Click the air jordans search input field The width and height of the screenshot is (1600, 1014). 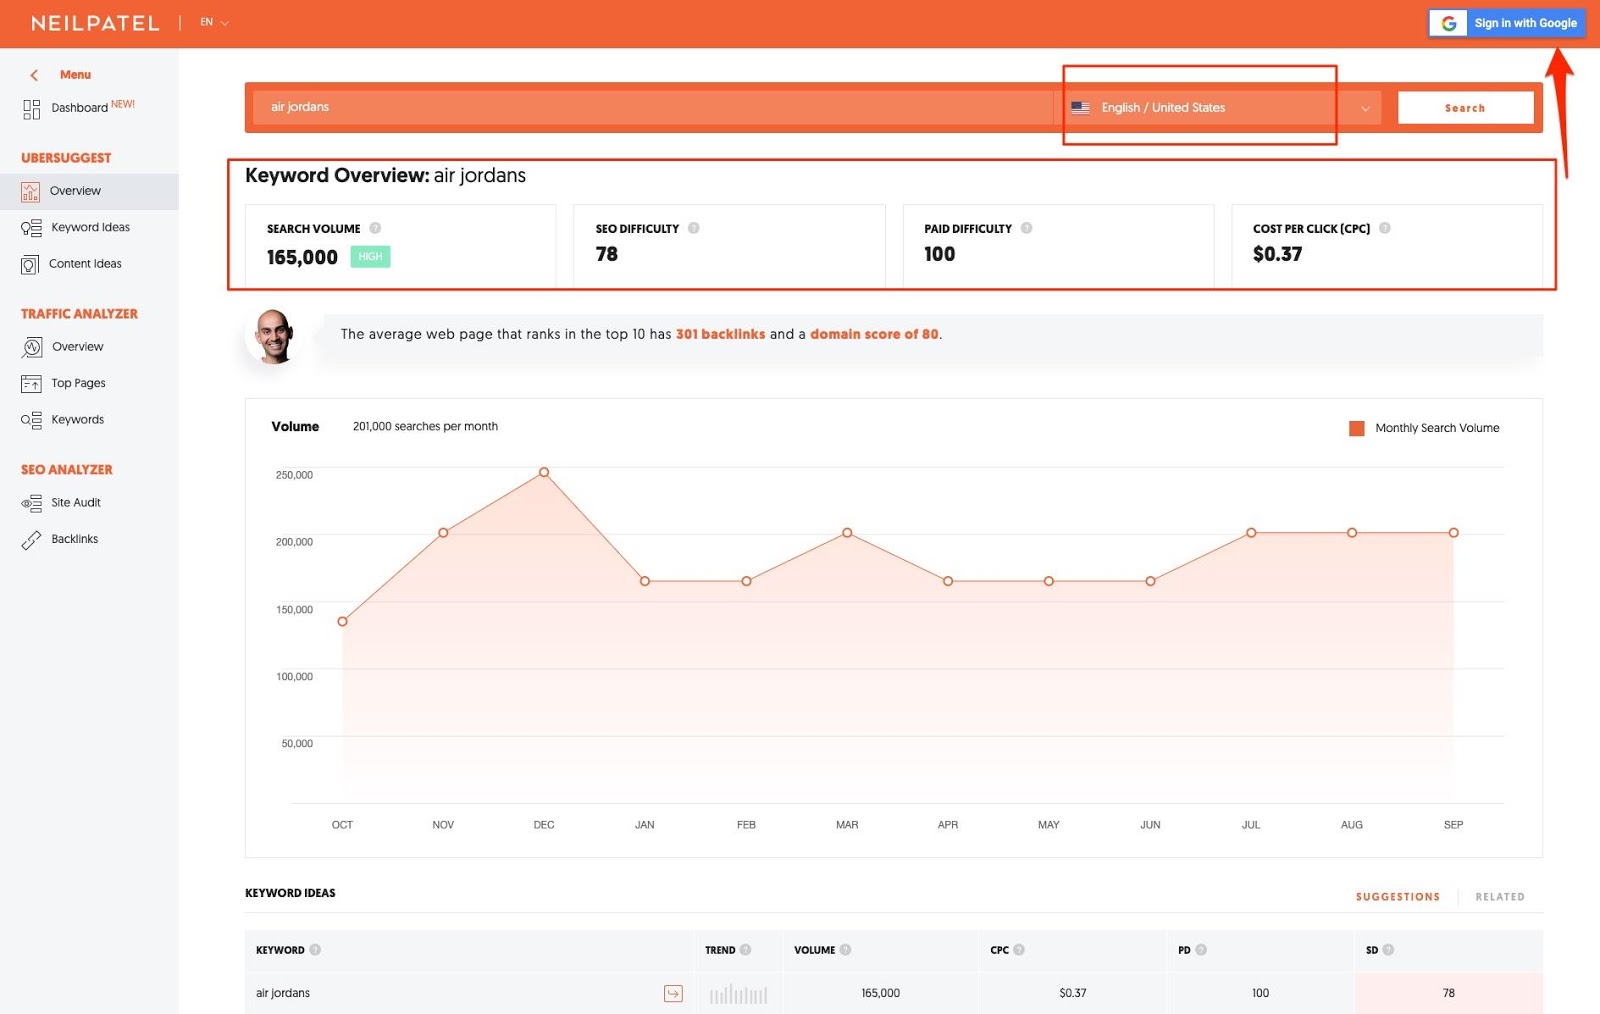pos(652,107)
